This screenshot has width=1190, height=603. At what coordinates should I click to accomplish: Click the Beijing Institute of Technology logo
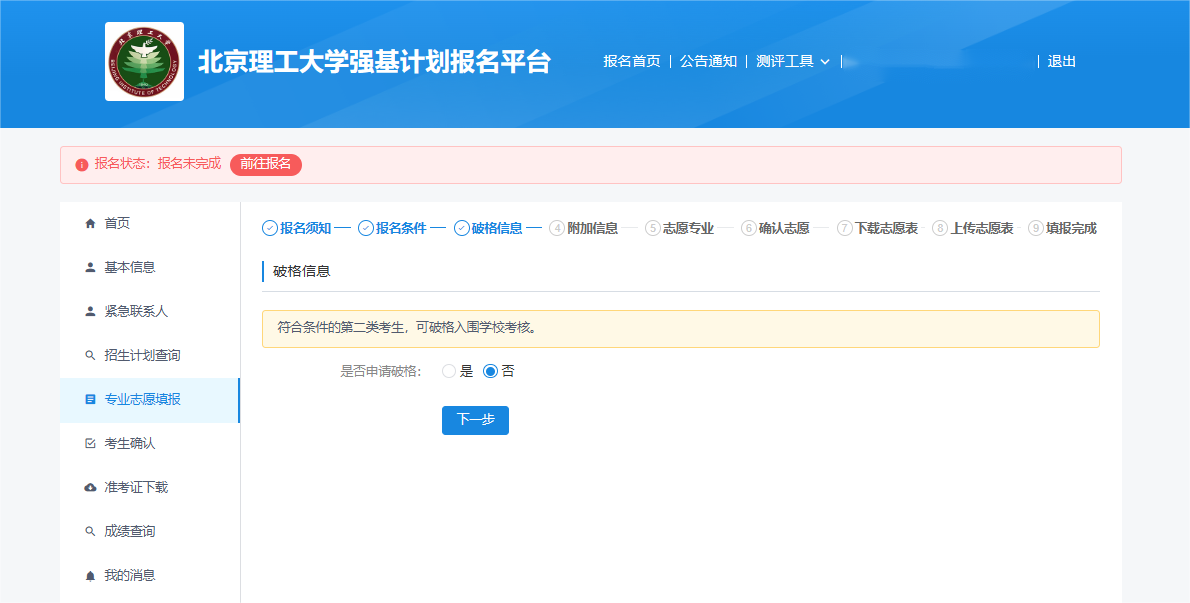[144, 61]
